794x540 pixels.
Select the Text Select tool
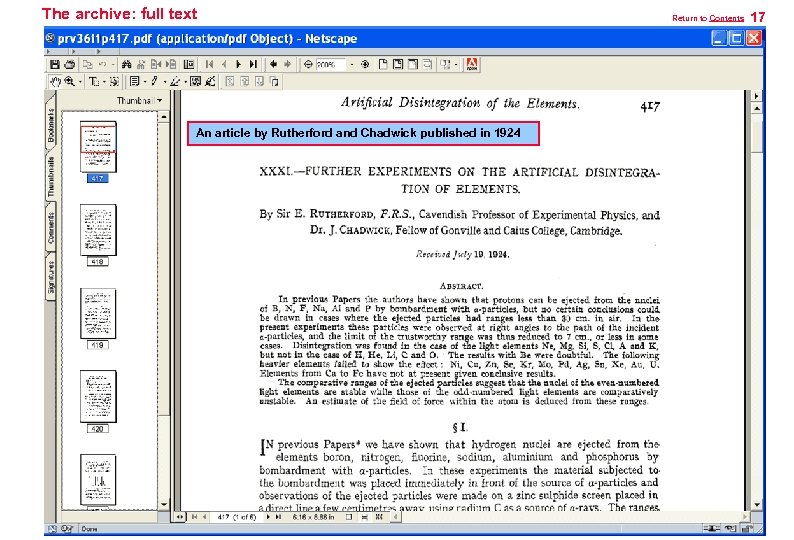(94, 82)
